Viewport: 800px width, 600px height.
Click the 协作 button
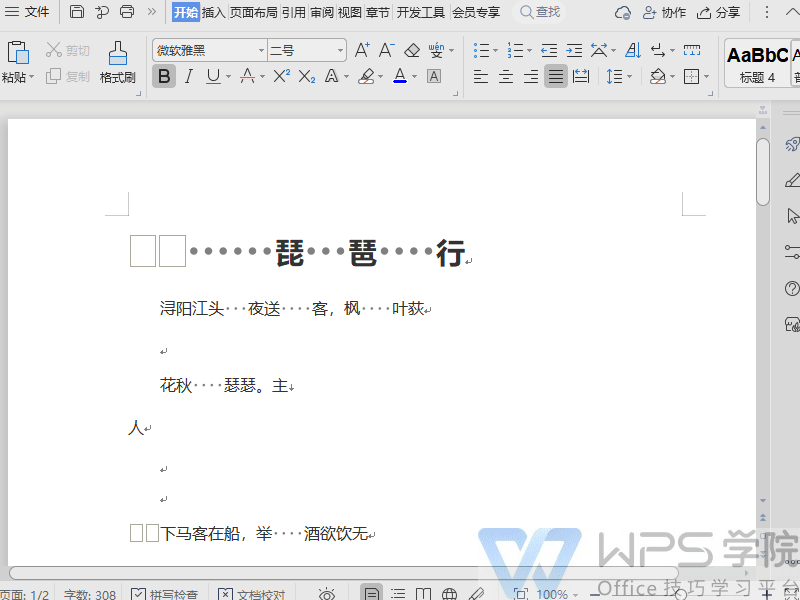(664, 12)
